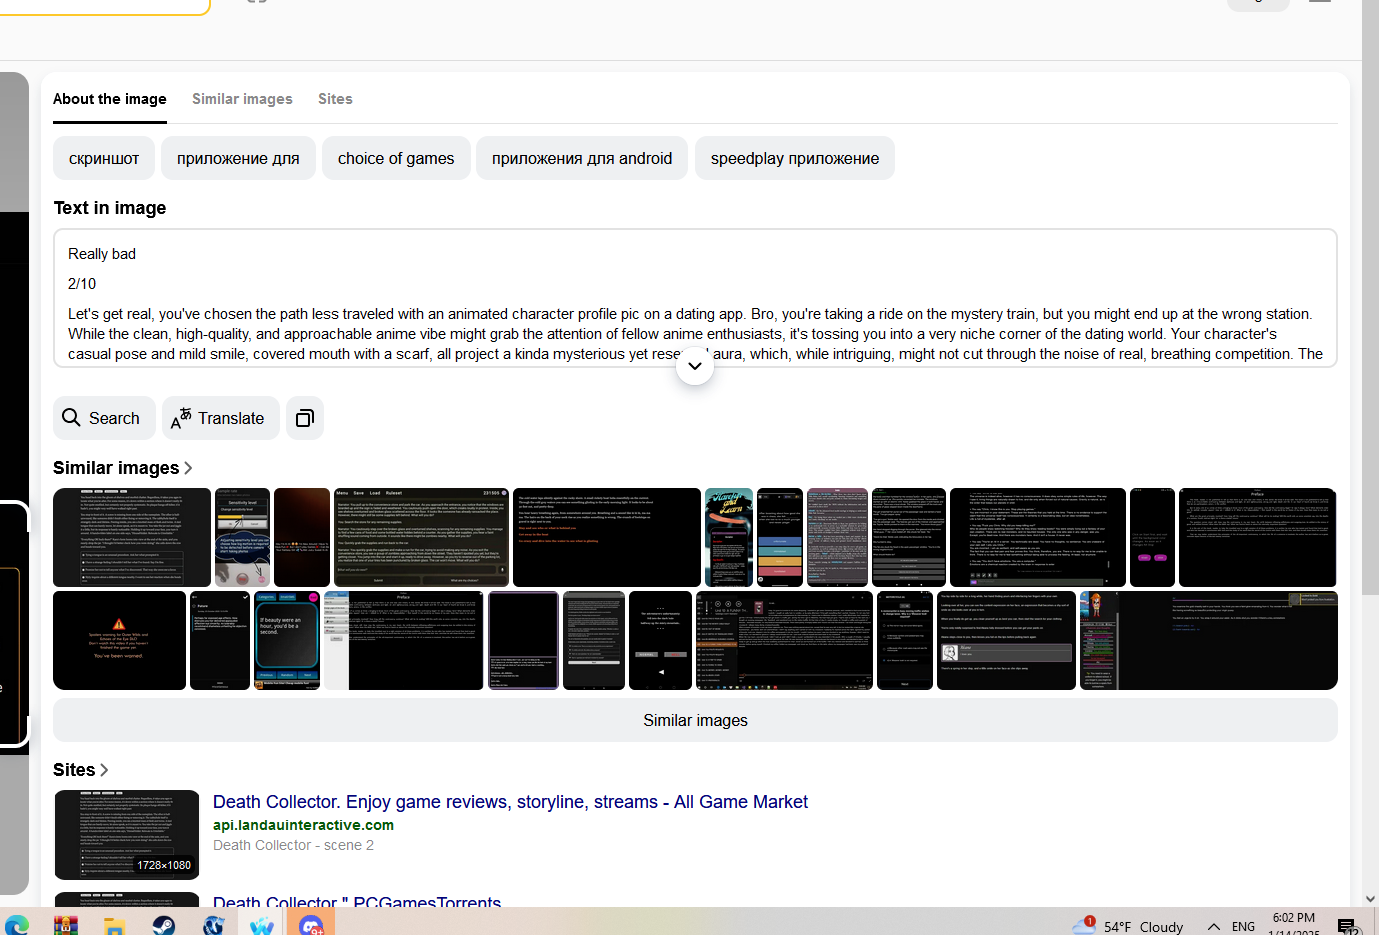Click the Death Collector - scene 2 description
The width and height of the screenshot is (1379, 935).
pos(293,845)
